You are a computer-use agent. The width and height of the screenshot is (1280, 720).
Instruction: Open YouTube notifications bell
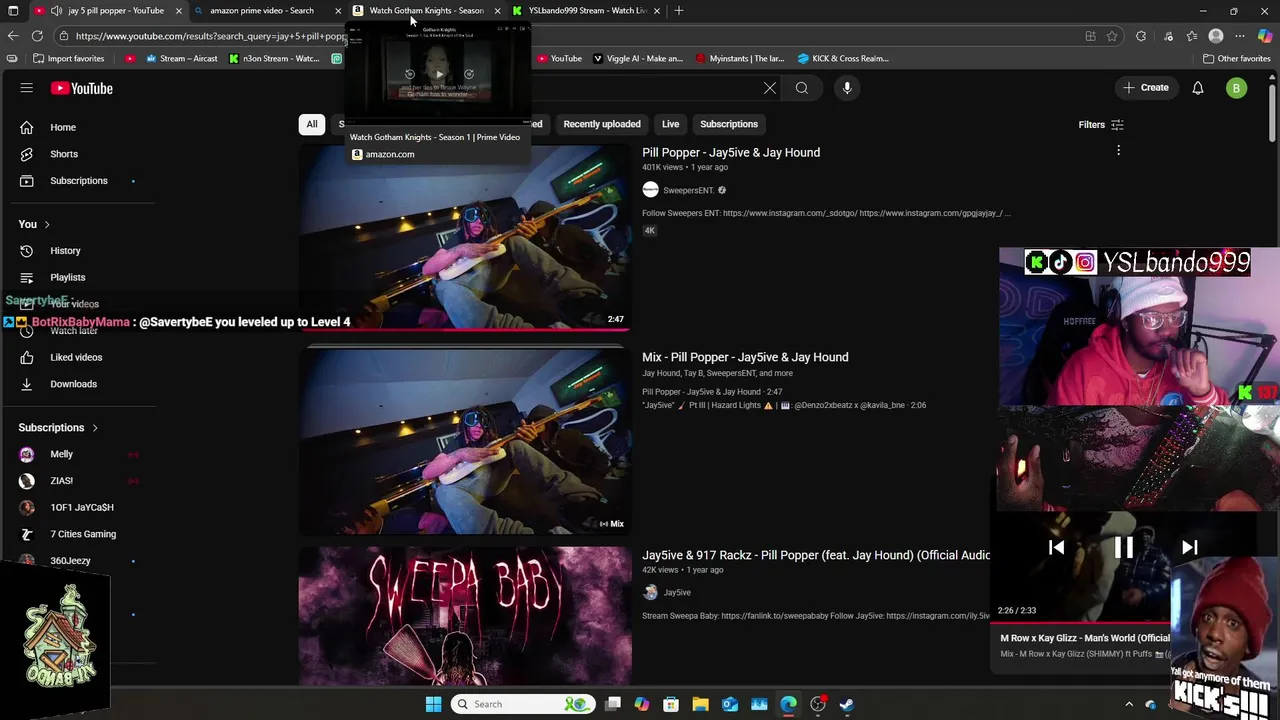1198,88
